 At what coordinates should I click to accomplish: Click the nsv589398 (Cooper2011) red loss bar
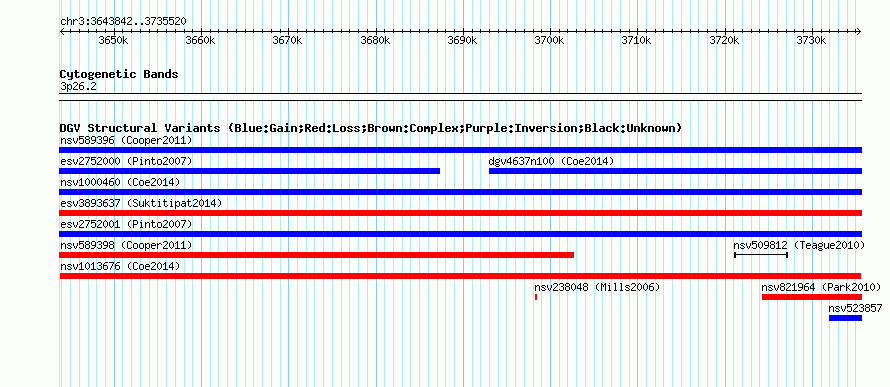(x=317, y=255)
